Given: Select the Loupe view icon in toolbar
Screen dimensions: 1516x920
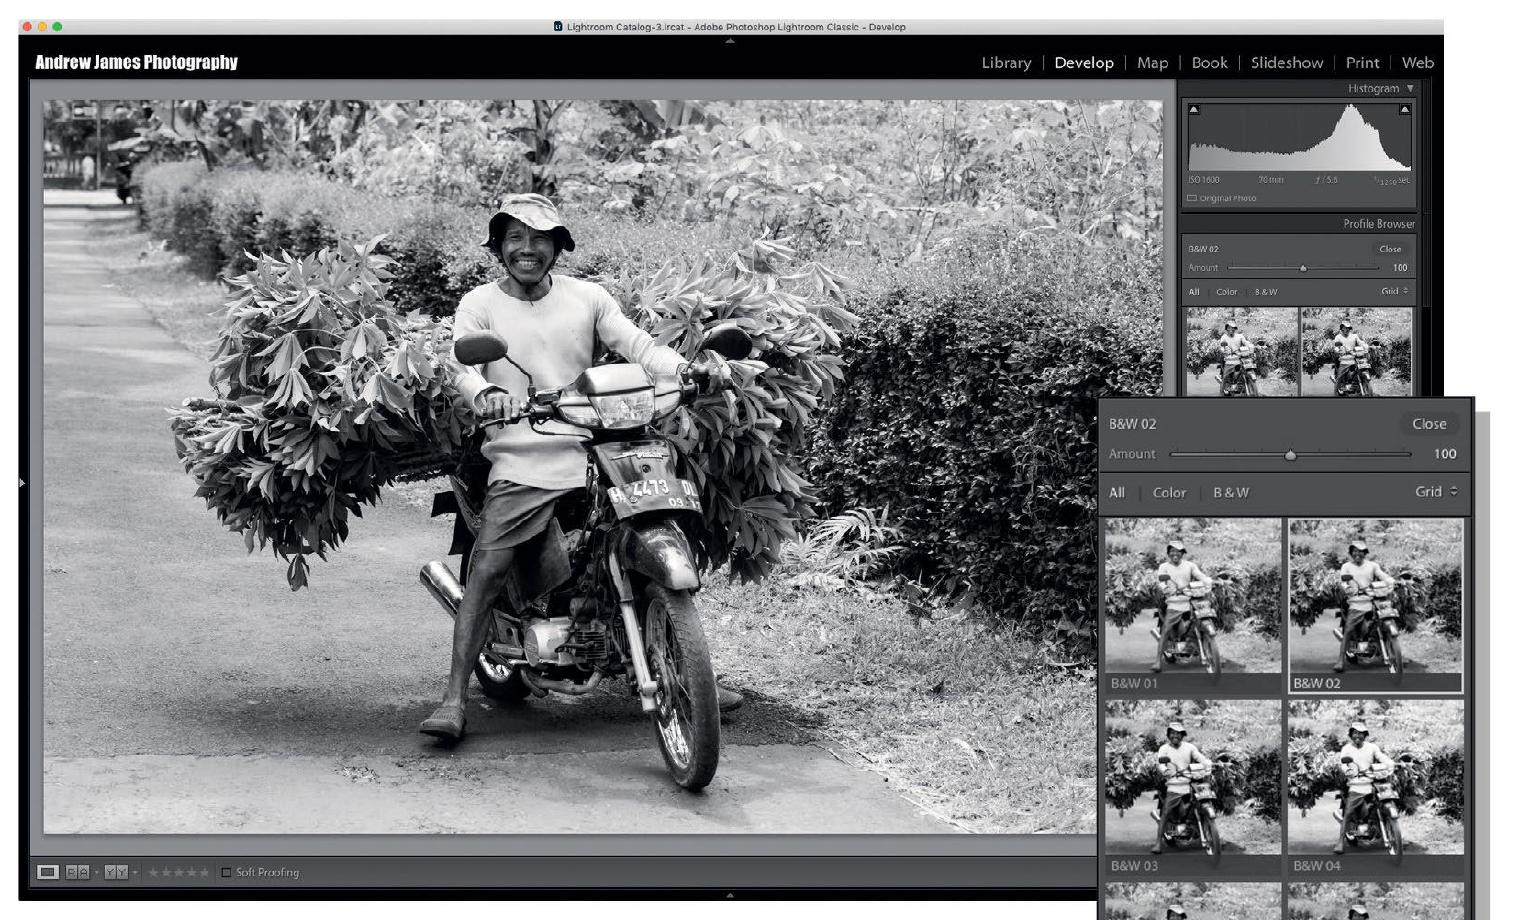Looking at the screenshot, I should tap(47, 872).
